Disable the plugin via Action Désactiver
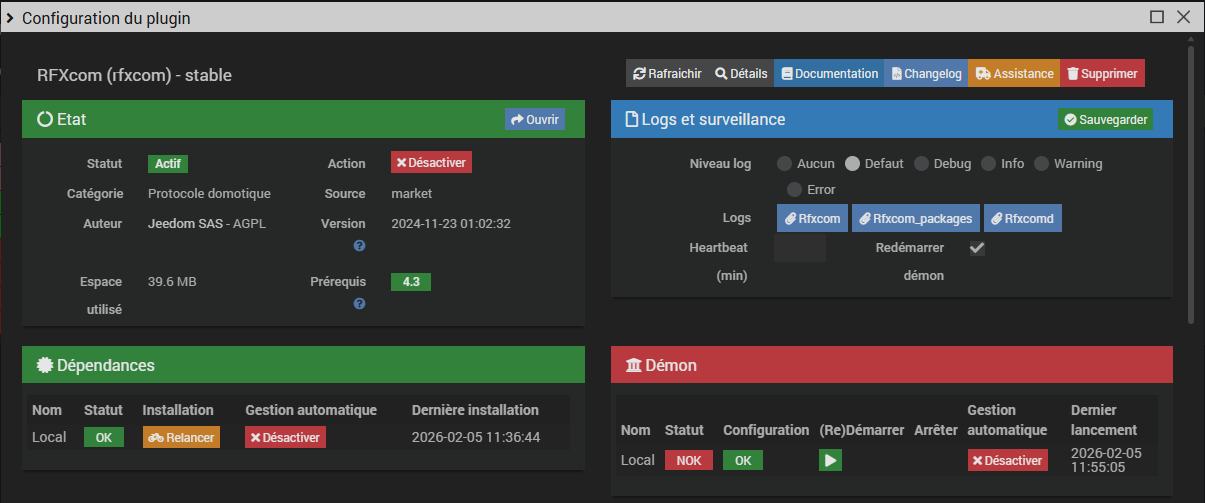The width and height of the screenshot is (1205, 503). (431, 162)
